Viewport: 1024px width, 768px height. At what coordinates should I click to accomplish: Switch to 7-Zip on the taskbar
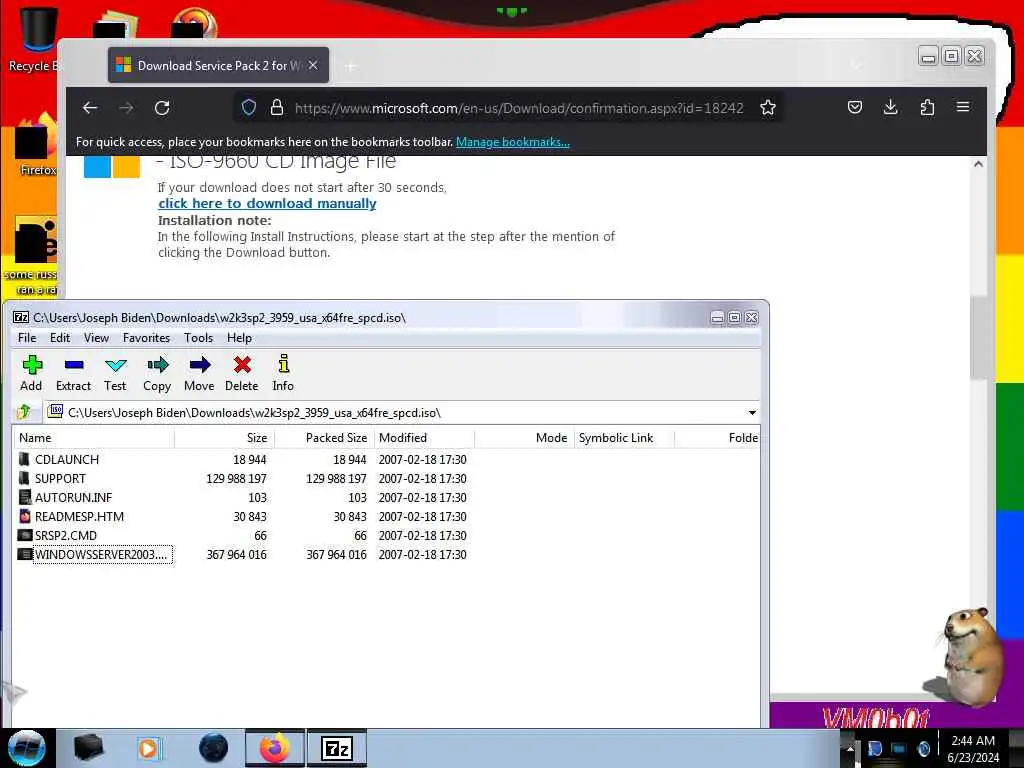tap(337, 748)
